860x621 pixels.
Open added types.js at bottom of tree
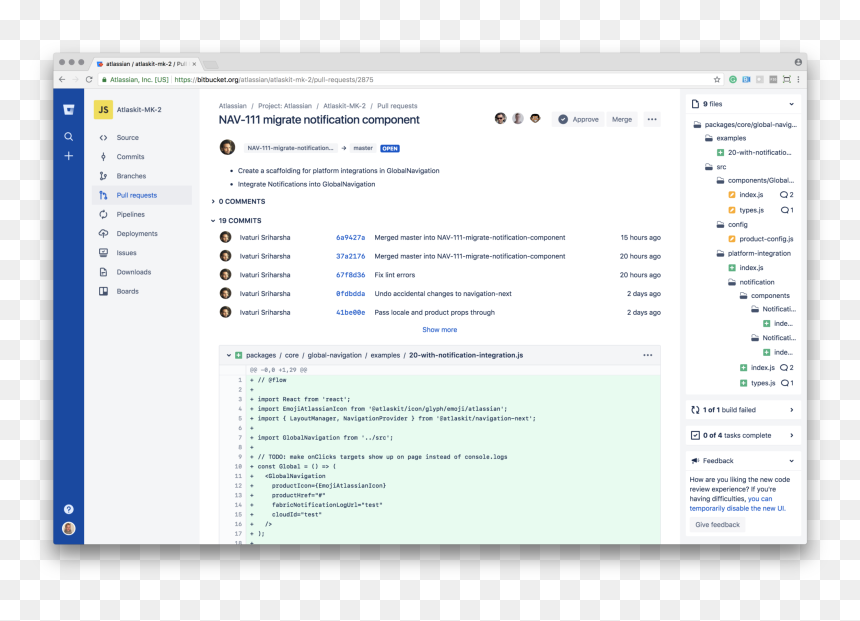(758, 383)
